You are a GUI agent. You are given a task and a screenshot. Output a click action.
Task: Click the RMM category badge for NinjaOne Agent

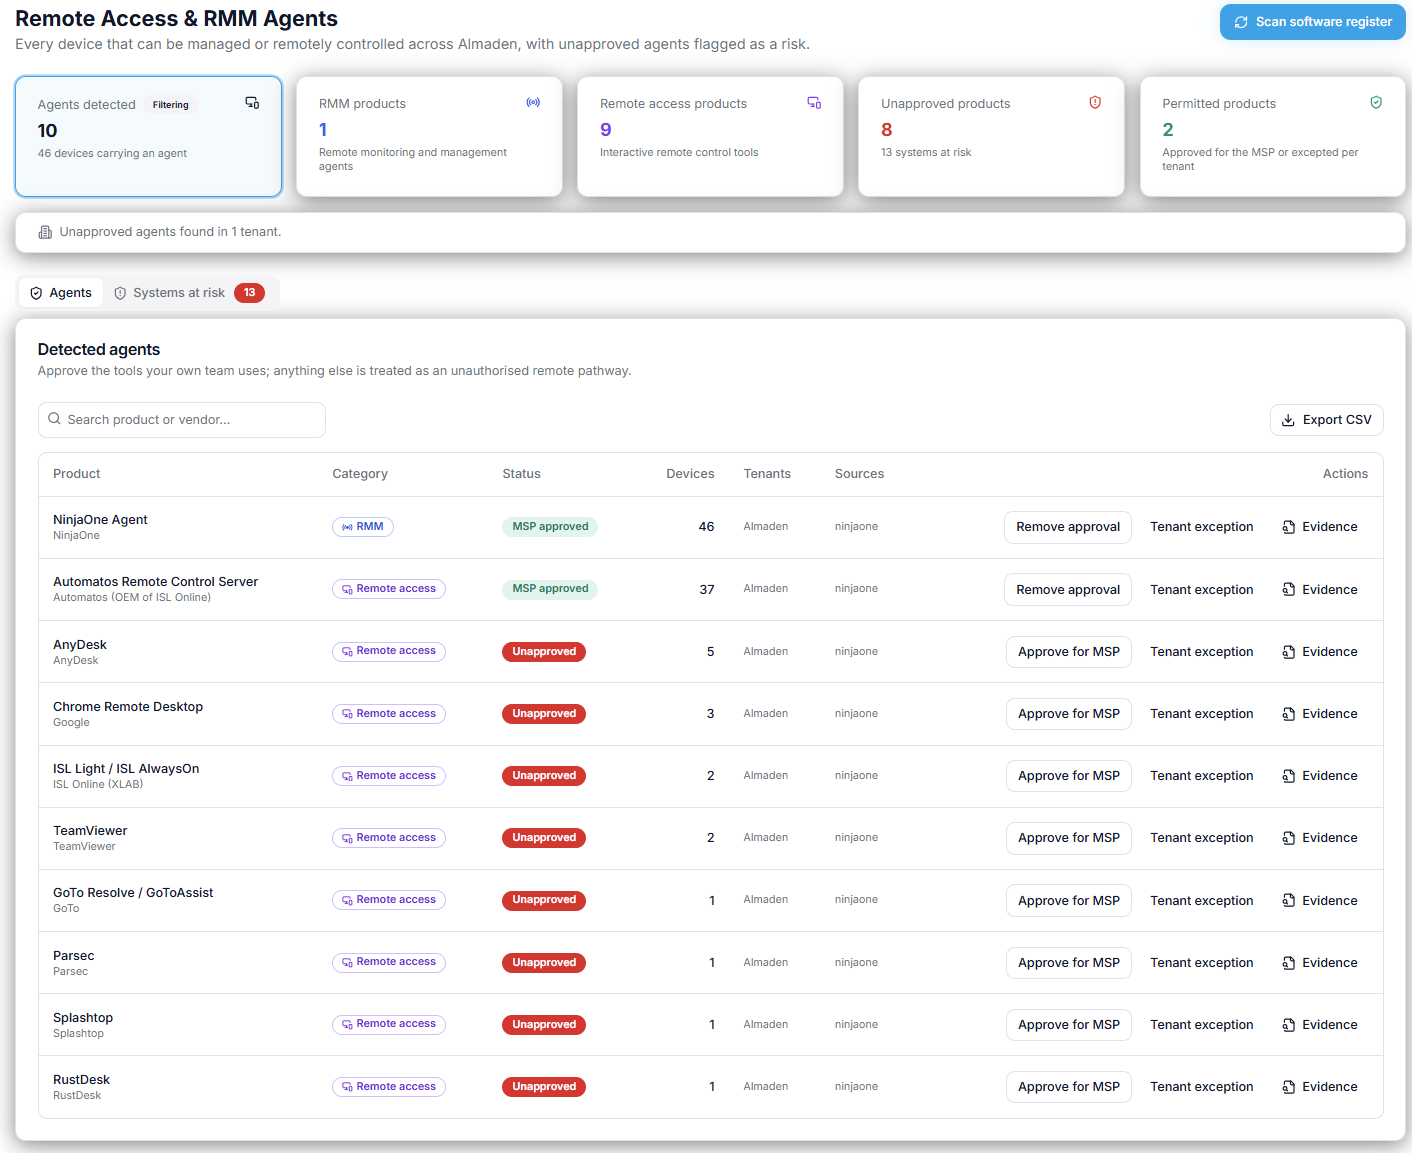click(x=363, y=527)
